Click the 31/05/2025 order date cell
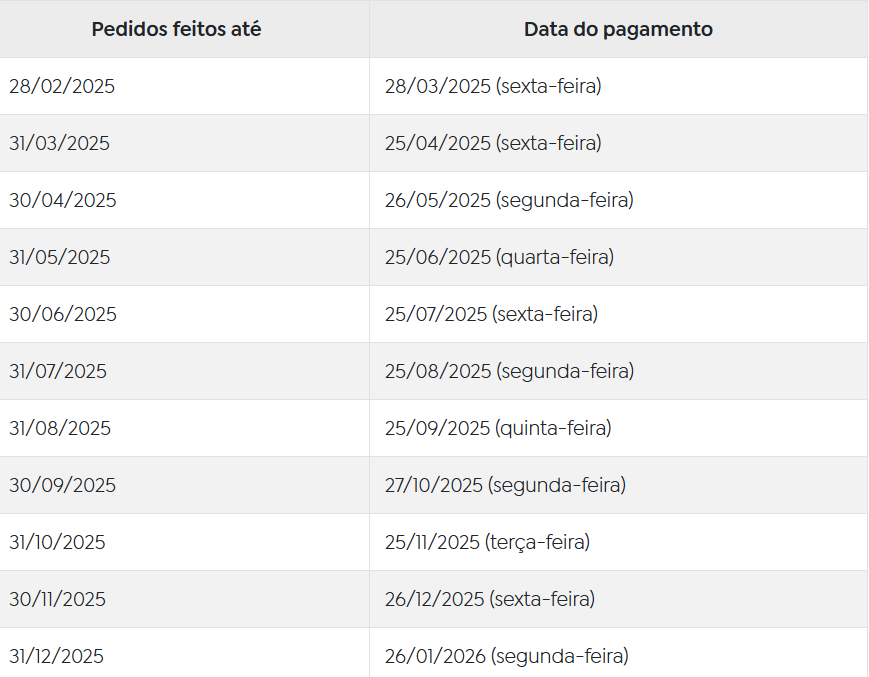 [184, 257]
